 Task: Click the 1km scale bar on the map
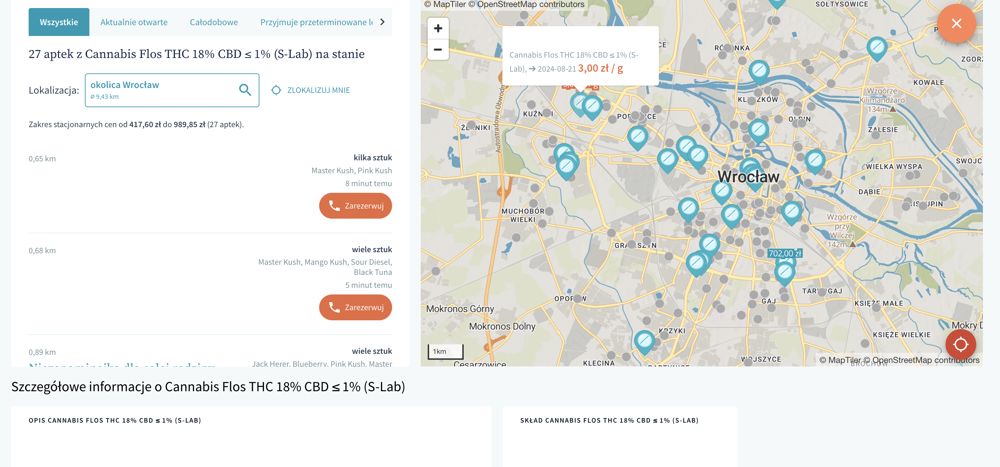tap(445, 352)
